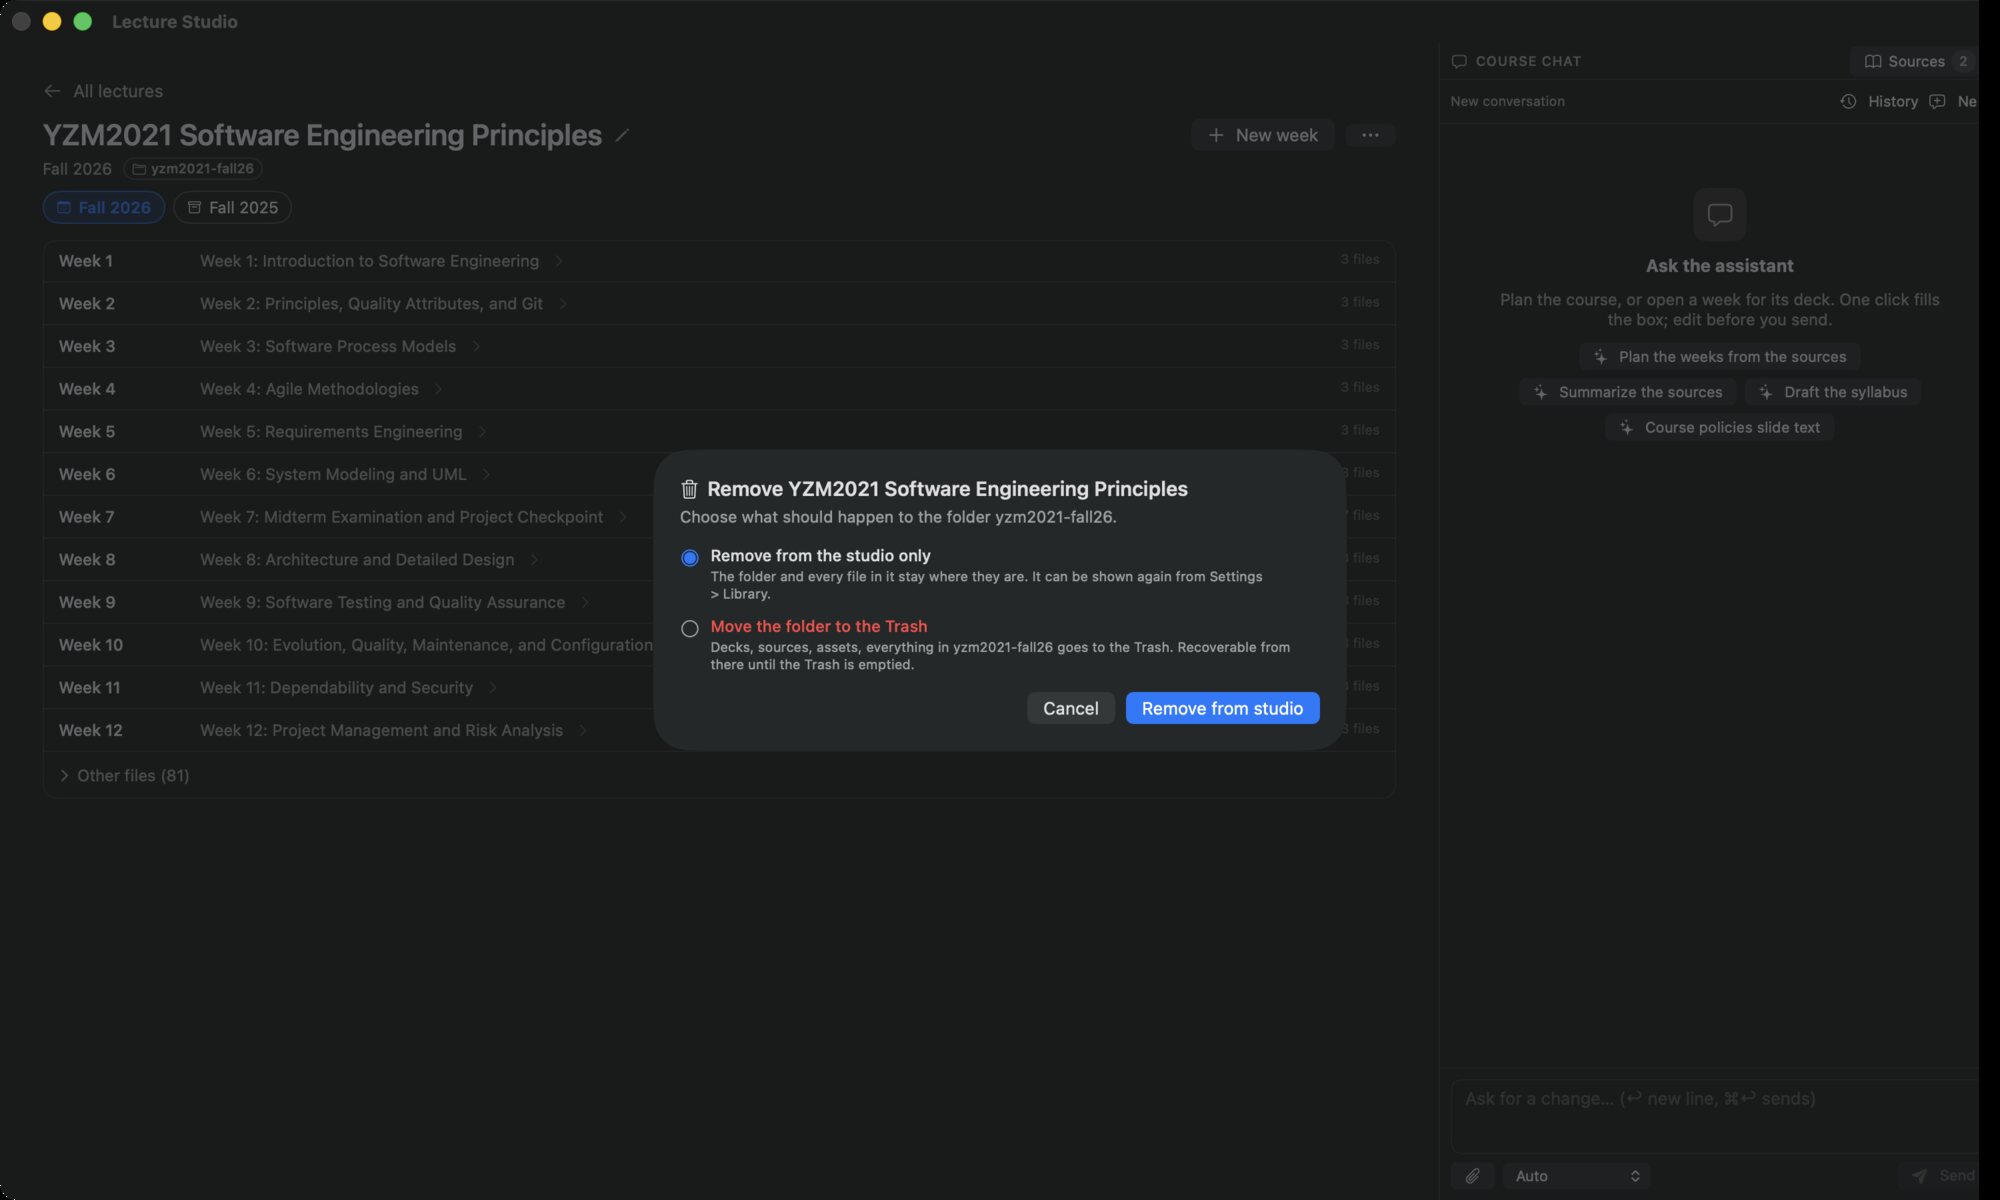
Task: Open chat History
Action: [1880, 101]
